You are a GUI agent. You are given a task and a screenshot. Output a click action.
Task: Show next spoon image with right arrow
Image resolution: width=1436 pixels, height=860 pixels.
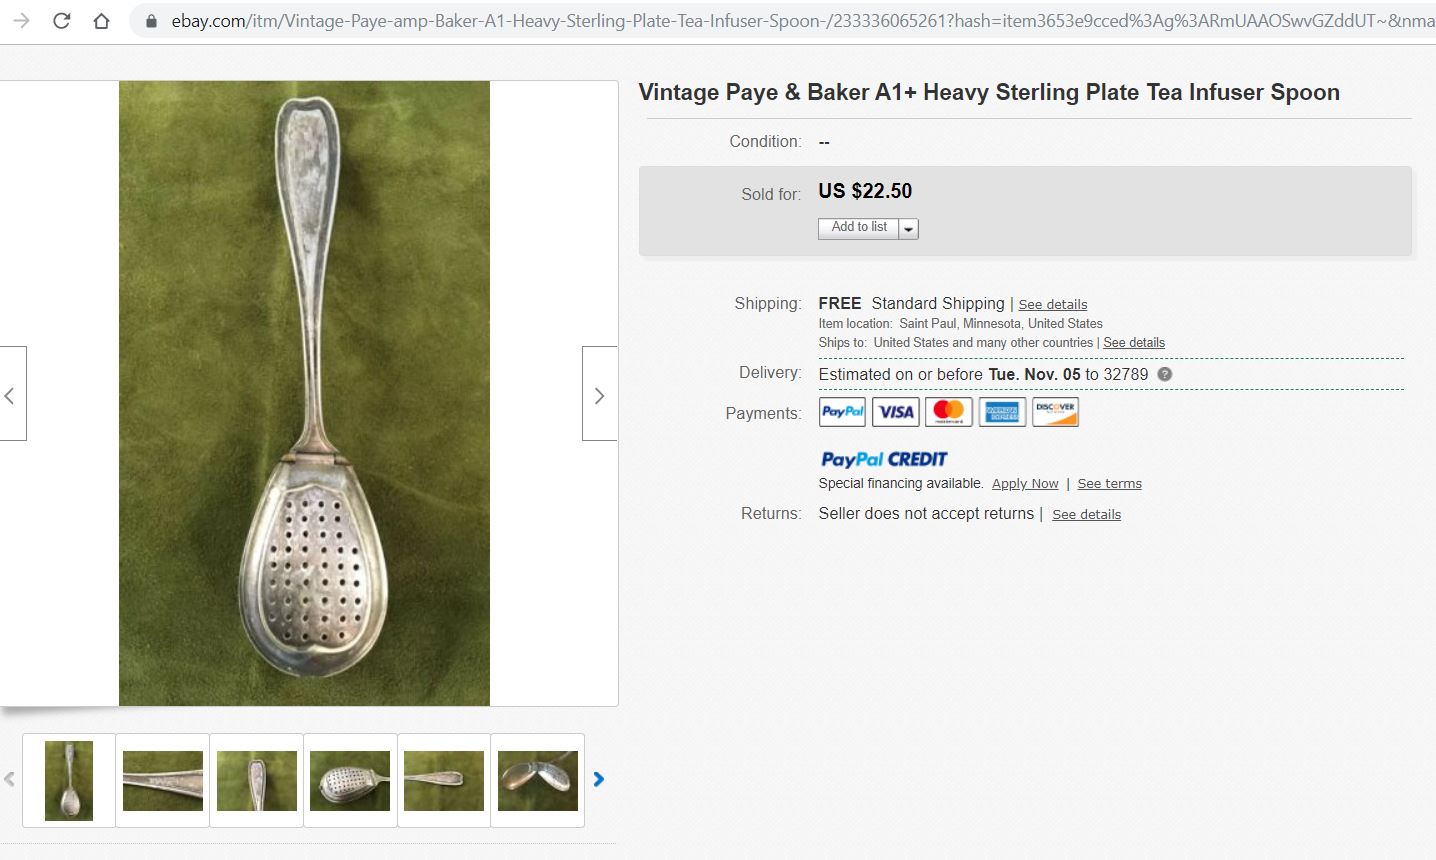599,395
